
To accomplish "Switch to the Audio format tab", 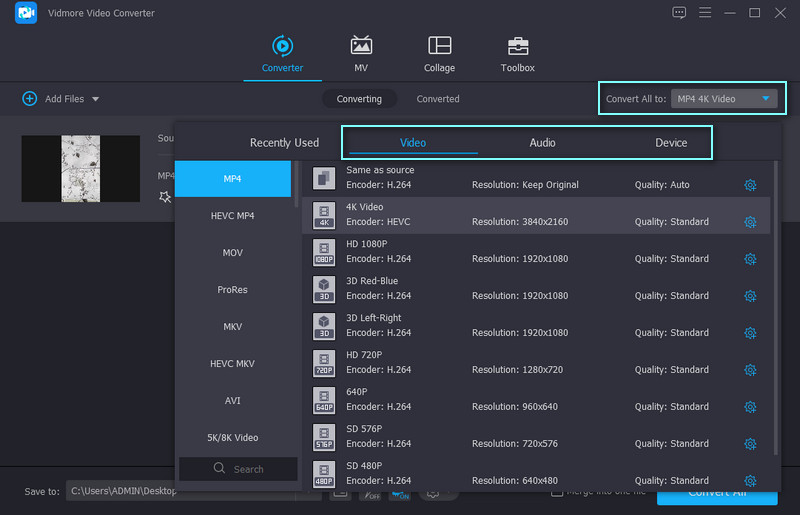I will 542,143.
